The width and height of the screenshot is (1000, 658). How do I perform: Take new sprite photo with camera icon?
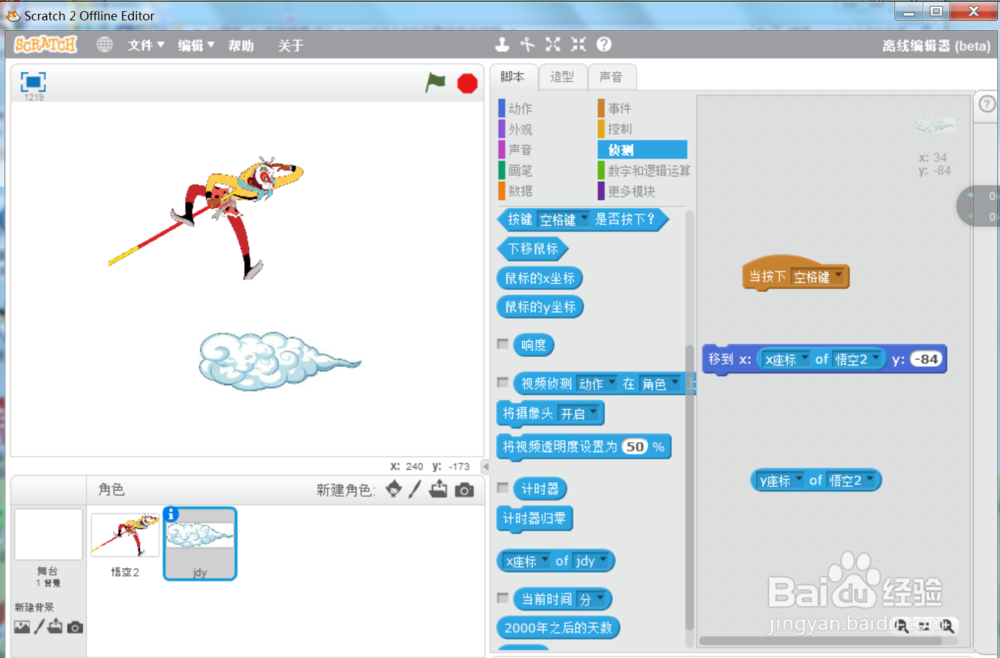pyautogui.click(x=464, y=490)
